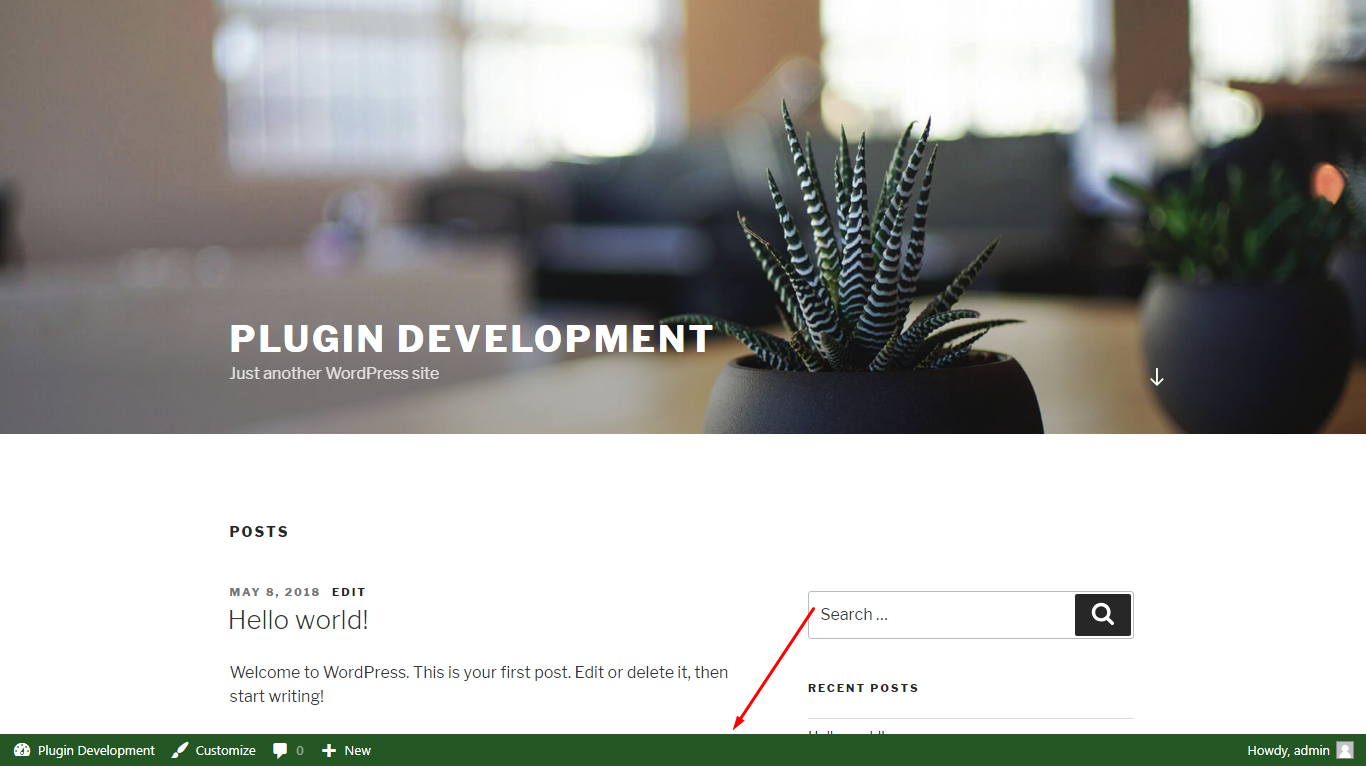Click the search magnifier button

[1103, 615]
